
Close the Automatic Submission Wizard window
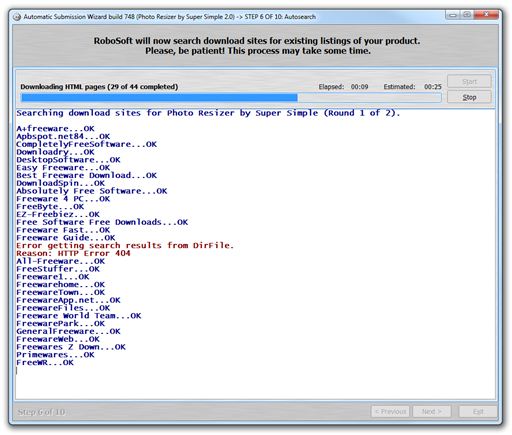tap(486, 14)
